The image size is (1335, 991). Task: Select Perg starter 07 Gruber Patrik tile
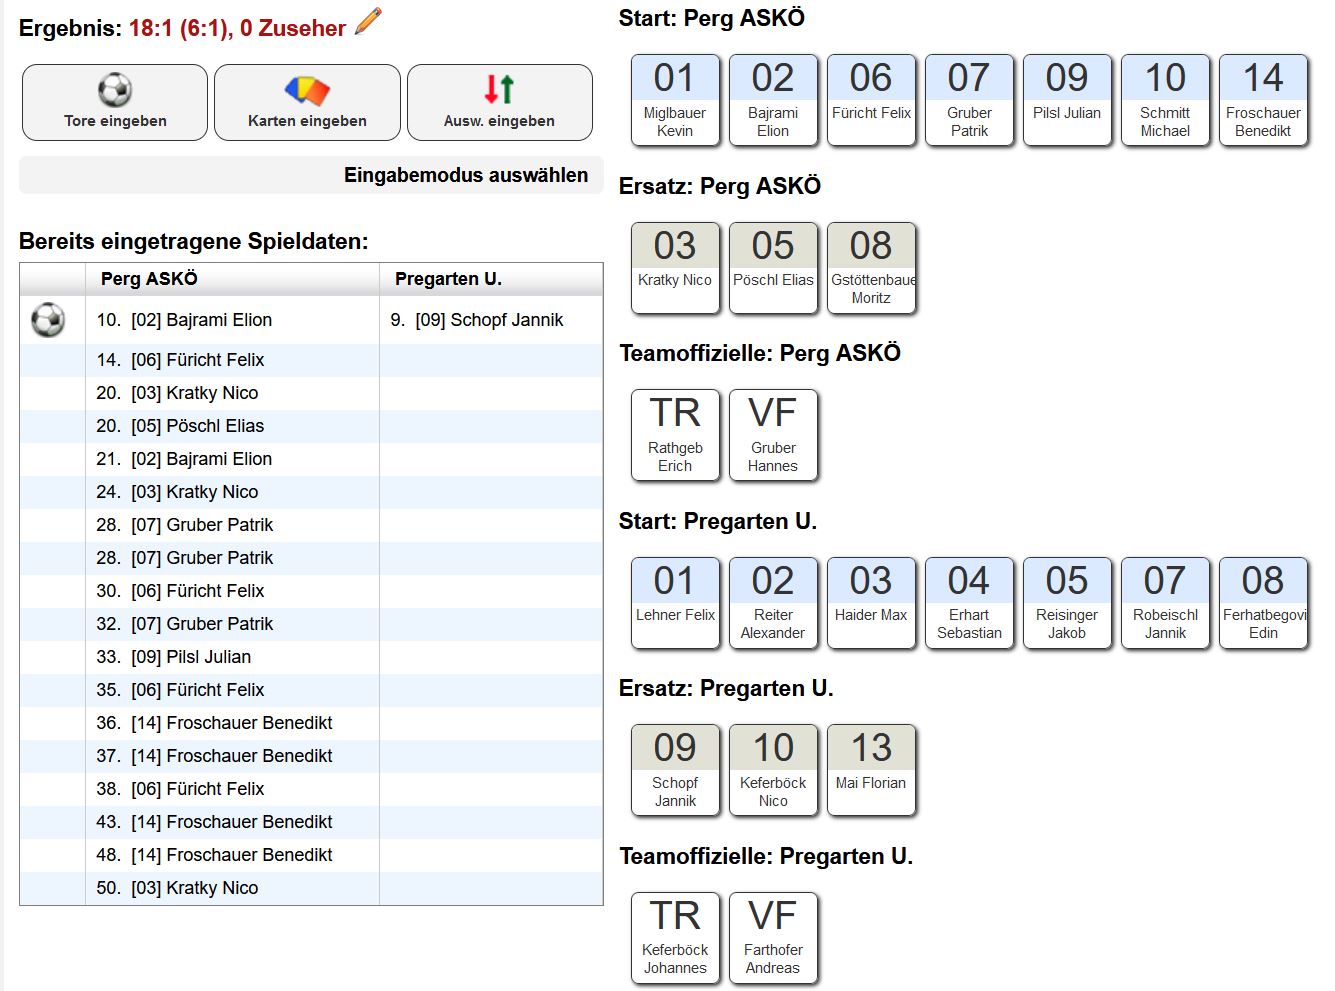pyautogui.click(x=969, y=100)
